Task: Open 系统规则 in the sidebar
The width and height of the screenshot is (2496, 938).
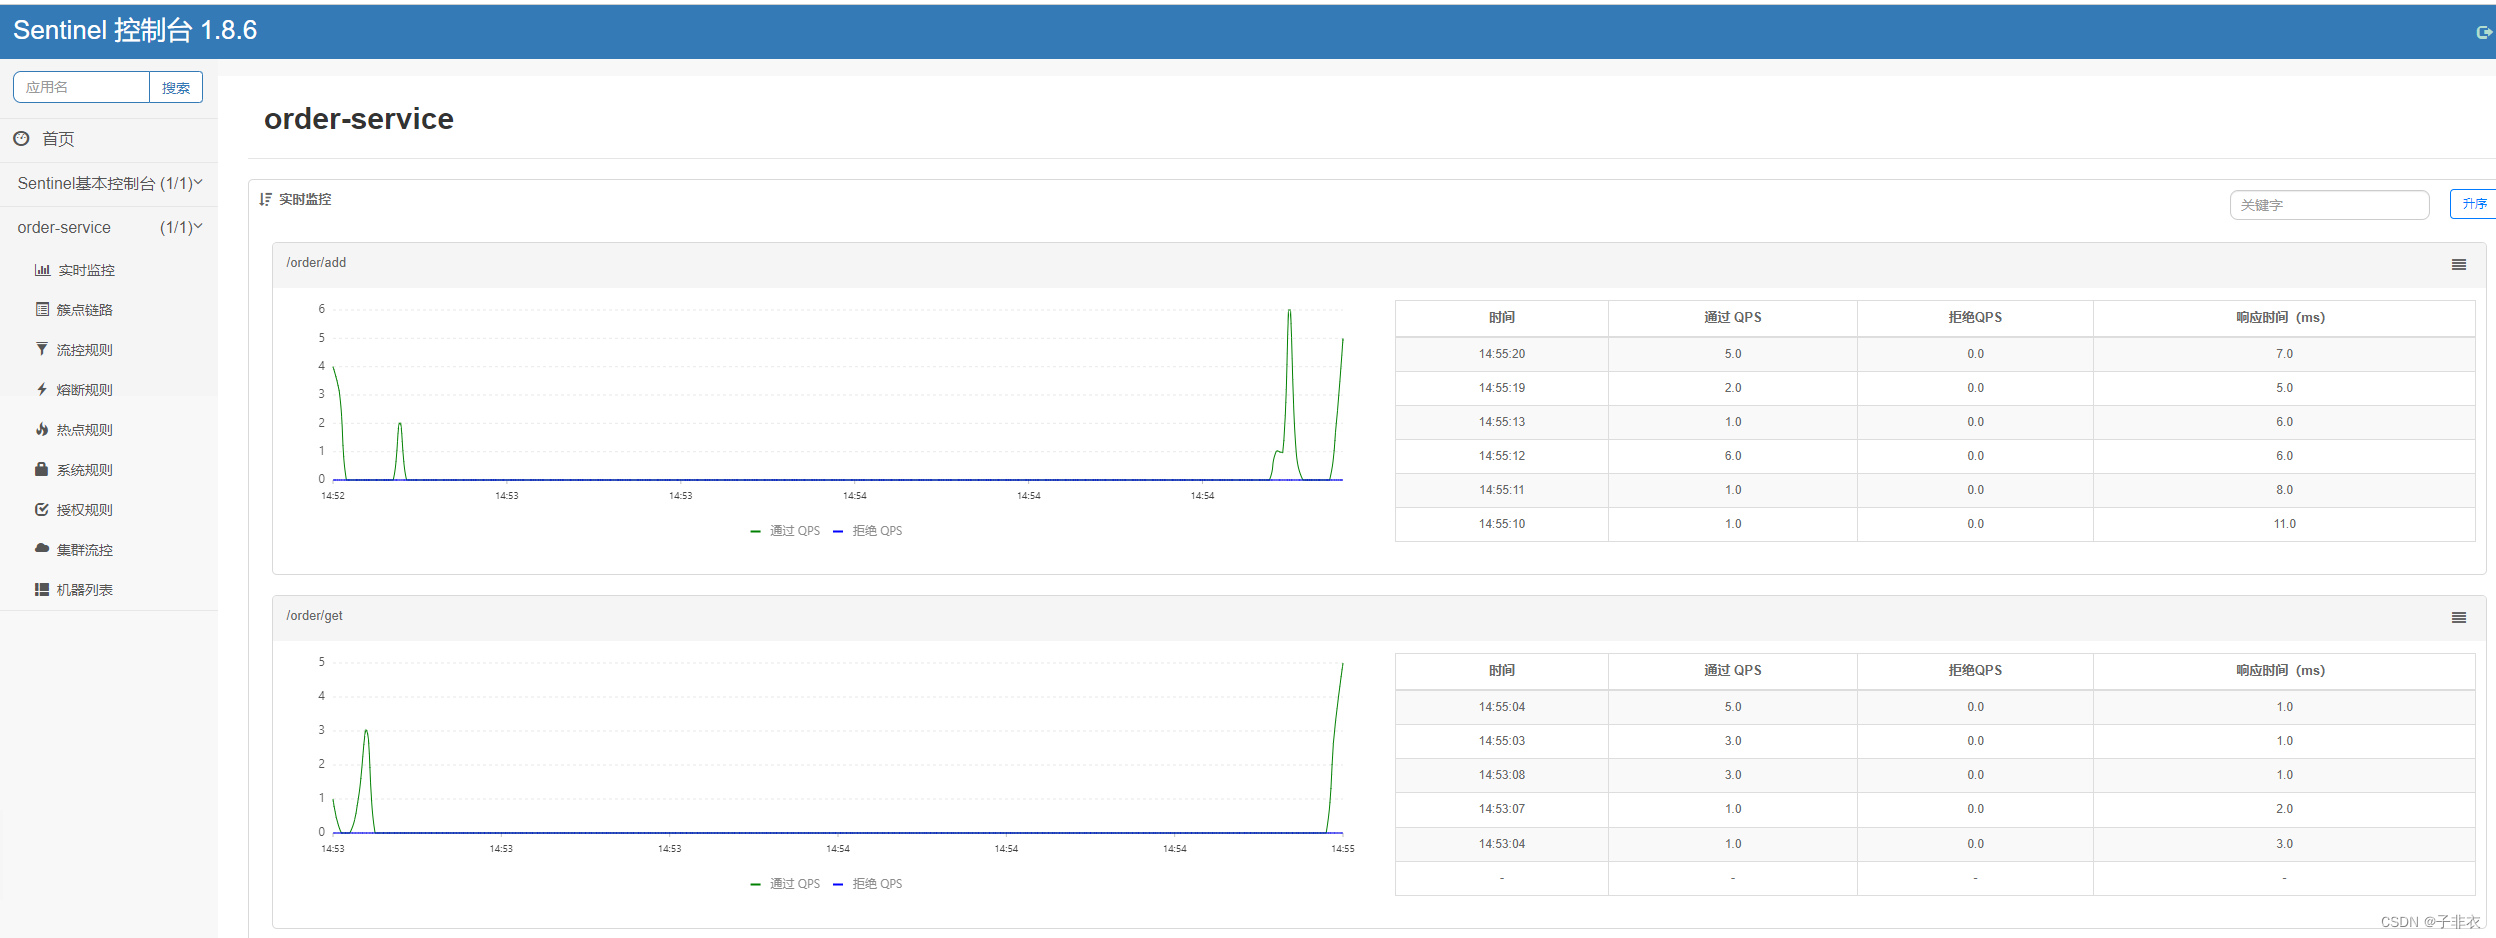Action: click(85, 470)
